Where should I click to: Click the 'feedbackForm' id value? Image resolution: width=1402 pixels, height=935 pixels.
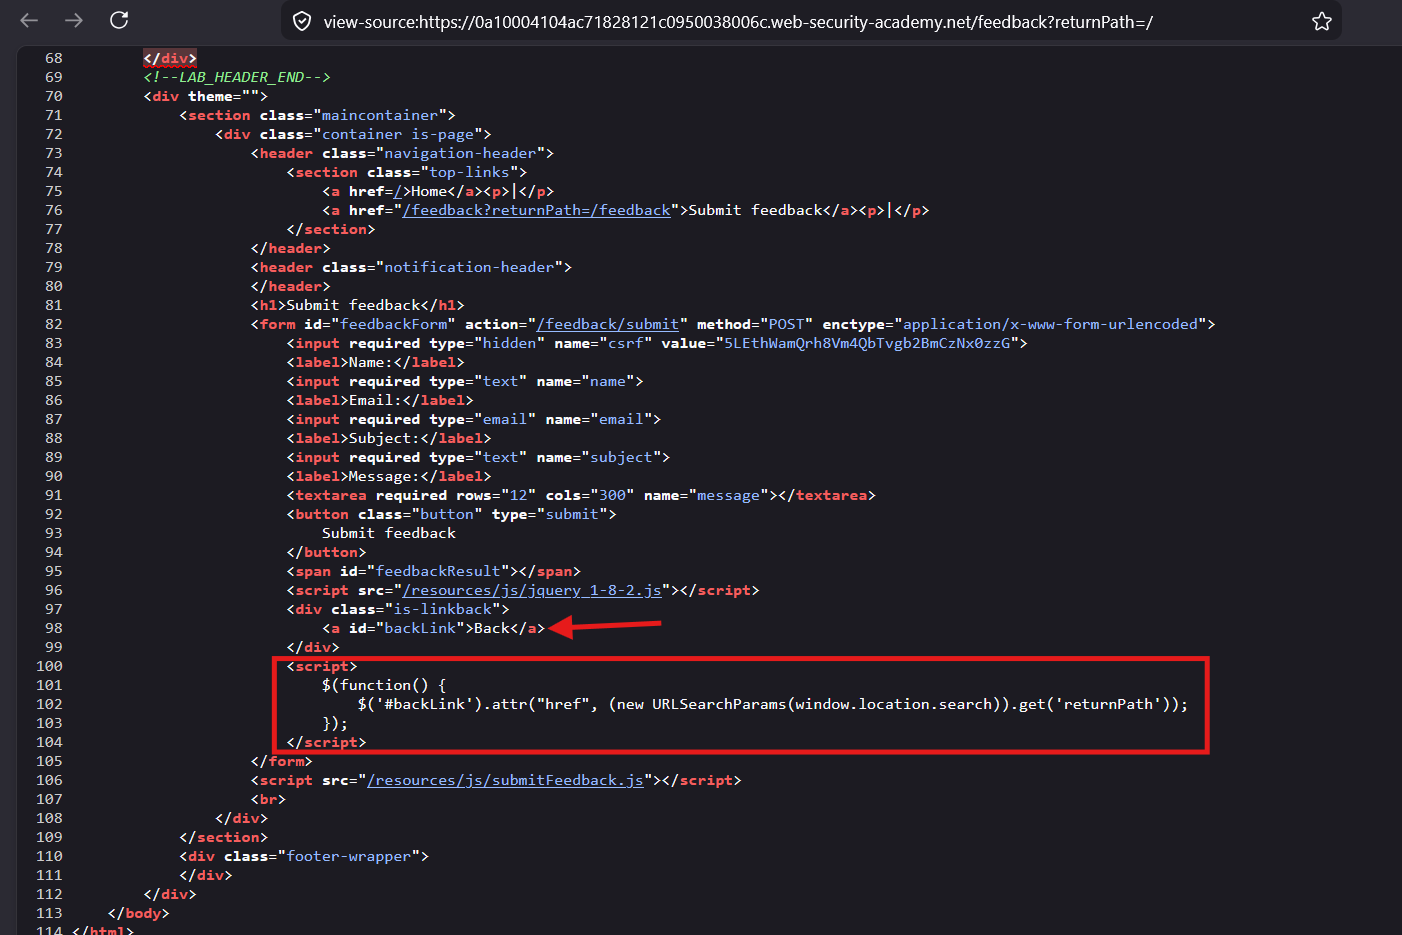[x=393, y=324]
